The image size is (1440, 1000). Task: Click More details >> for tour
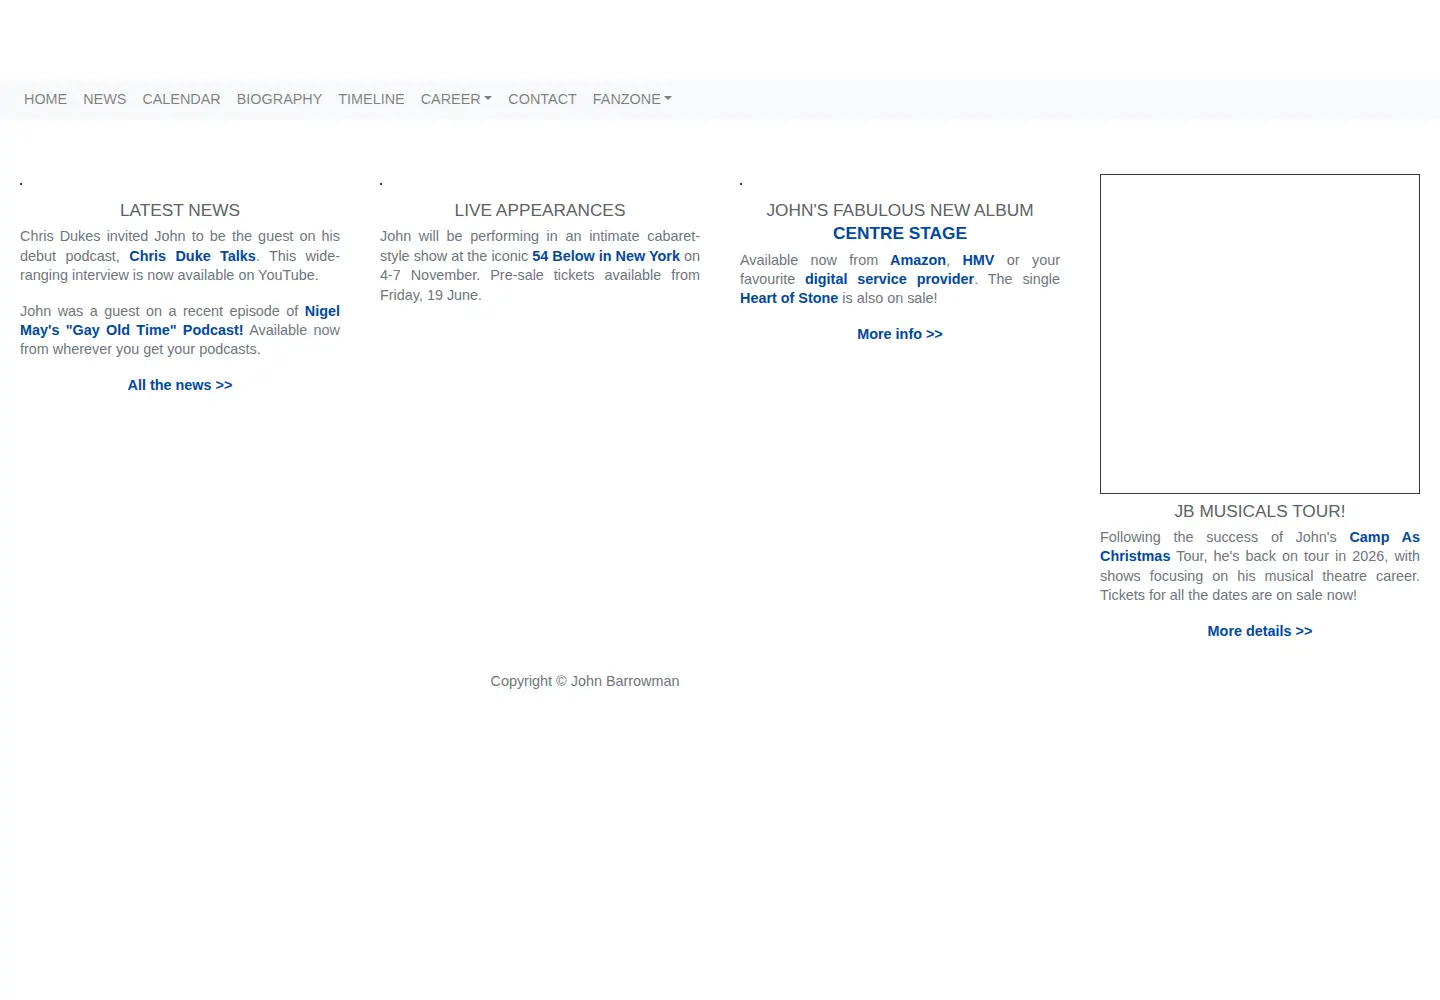[x=1260, y=631]
